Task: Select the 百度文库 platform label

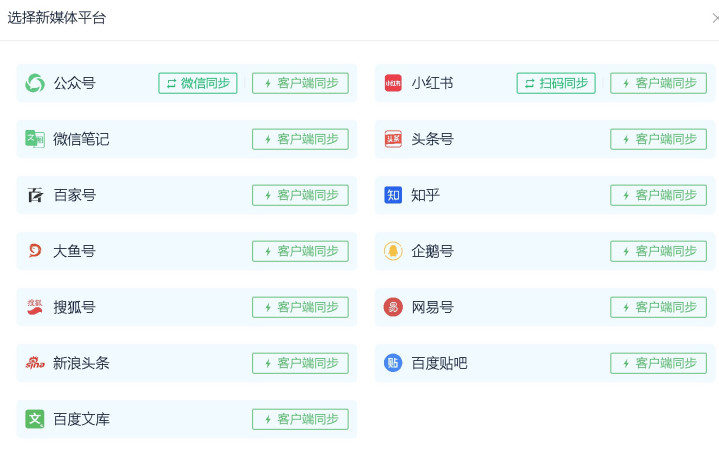Action: 81,419
